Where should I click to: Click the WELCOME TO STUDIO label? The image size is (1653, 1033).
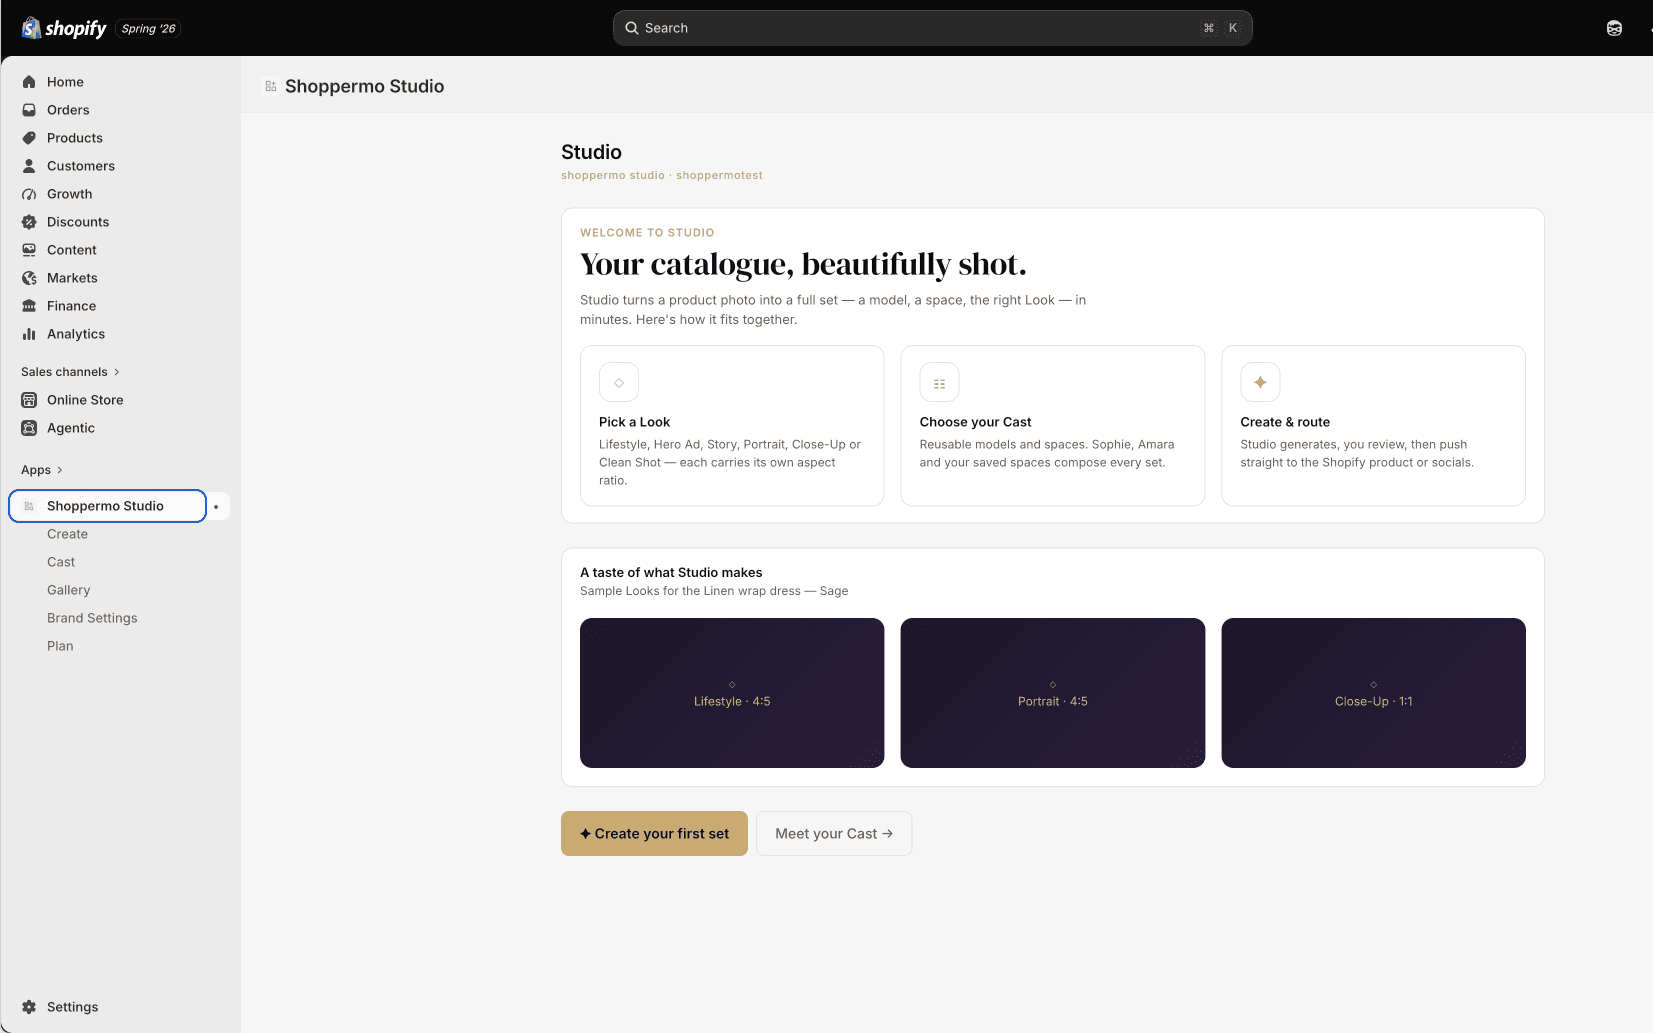pyautogui.click(x=647, y=233)
